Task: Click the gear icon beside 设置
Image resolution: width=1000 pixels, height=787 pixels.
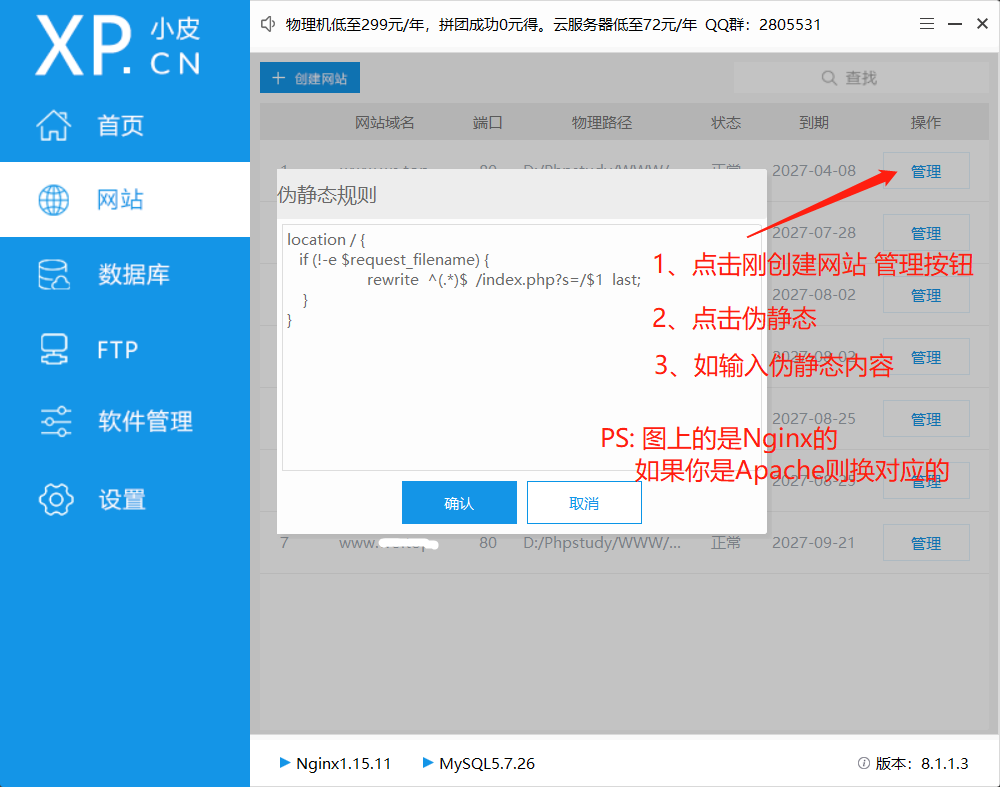Action: (x=56, y=499)
